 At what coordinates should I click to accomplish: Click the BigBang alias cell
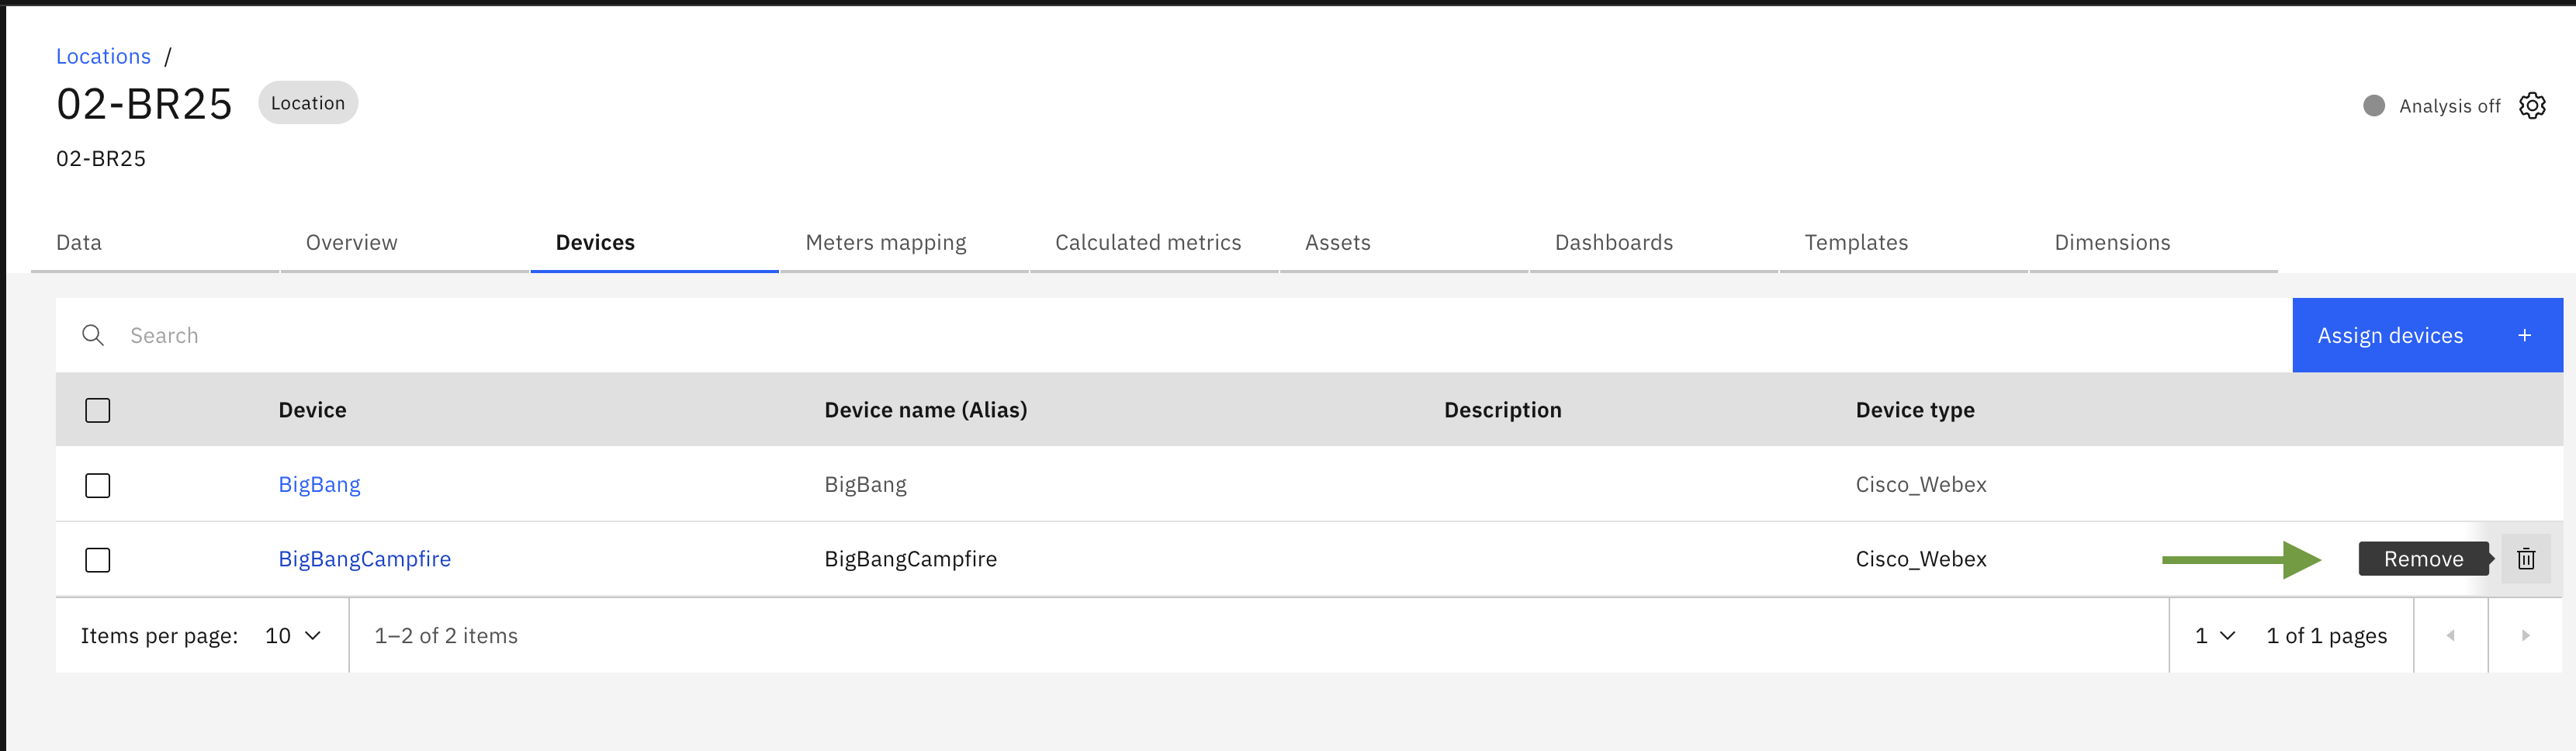(865, 485)
